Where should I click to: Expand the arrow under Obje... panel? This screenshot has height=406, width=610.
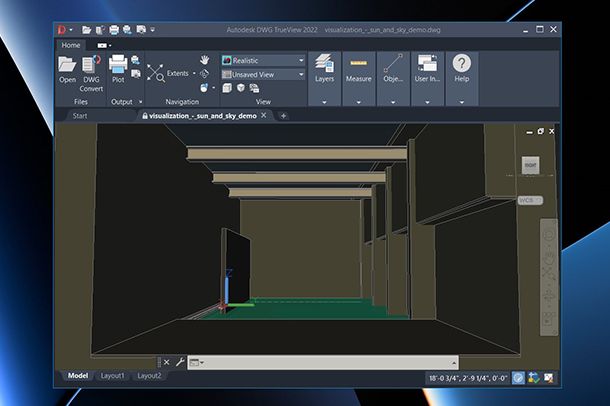[393, 102]
